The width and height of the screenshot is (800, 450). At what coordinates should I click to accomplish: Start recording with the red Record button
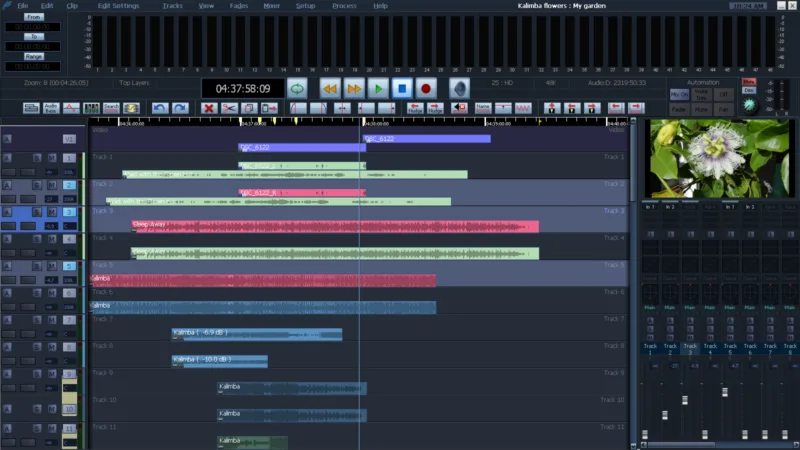426,89
